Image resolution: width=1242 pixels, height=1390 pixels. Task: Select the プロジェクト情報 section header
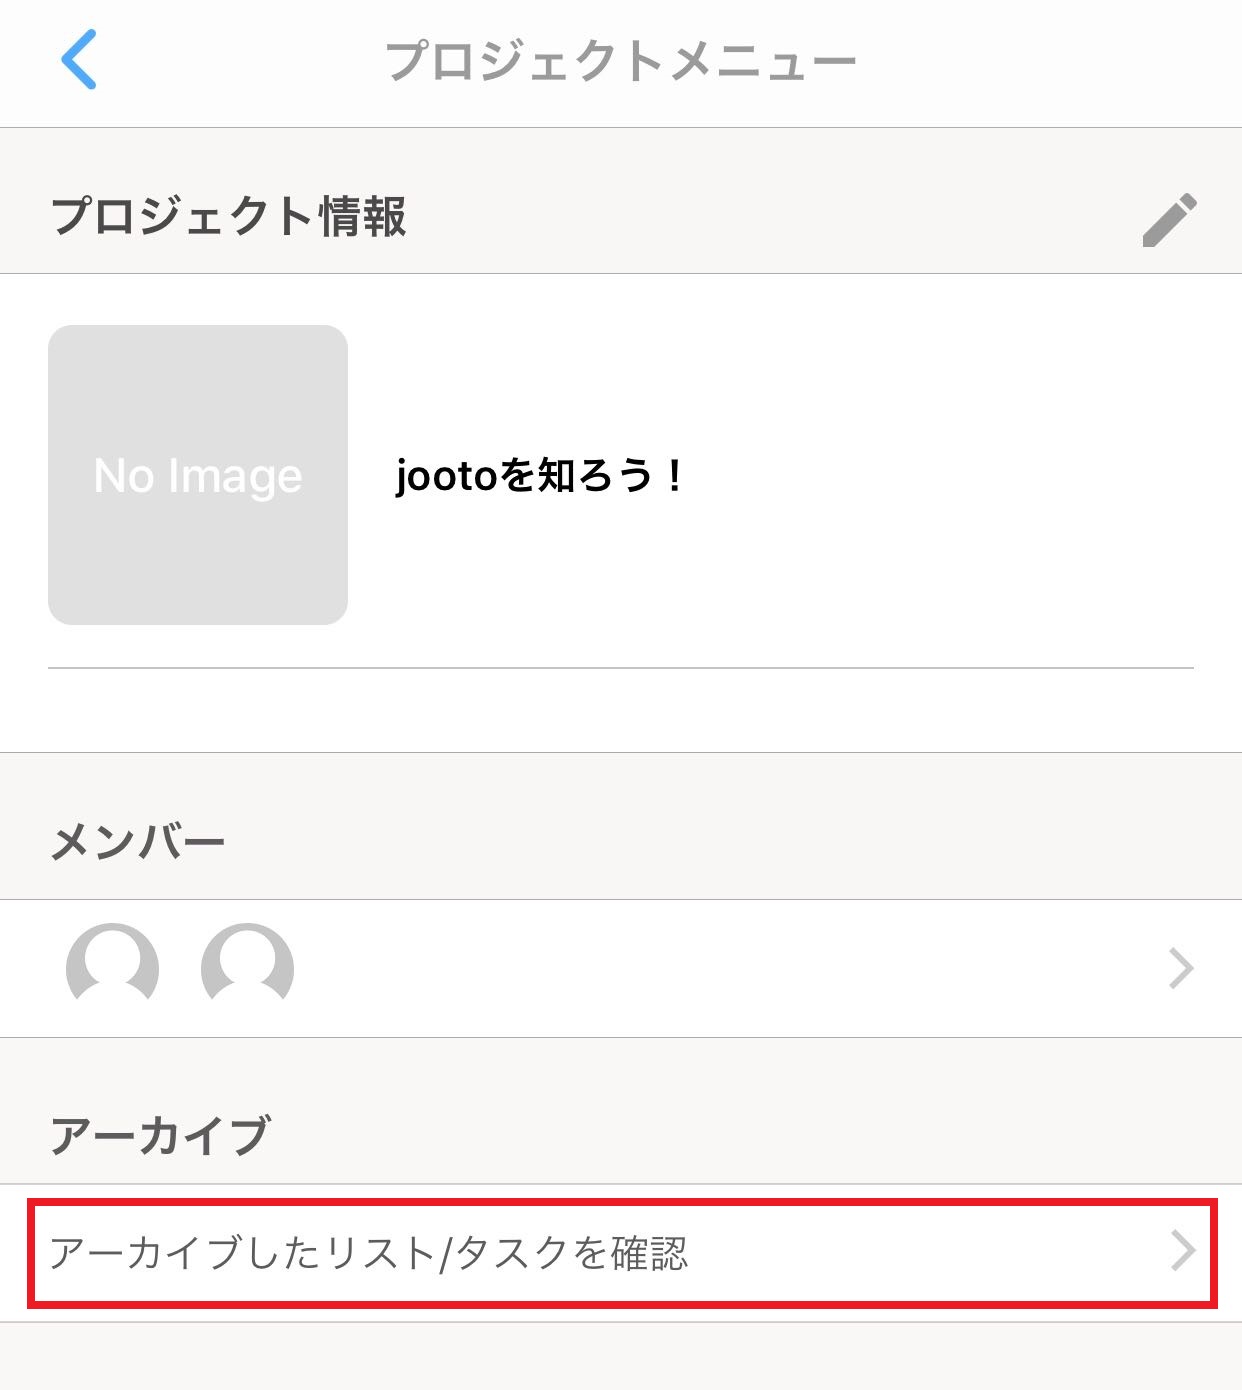228,216
